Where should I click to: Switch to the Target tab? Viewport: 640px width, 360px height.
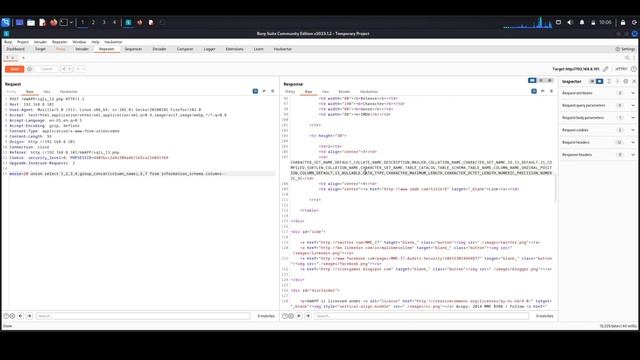[x=40, y=49]
